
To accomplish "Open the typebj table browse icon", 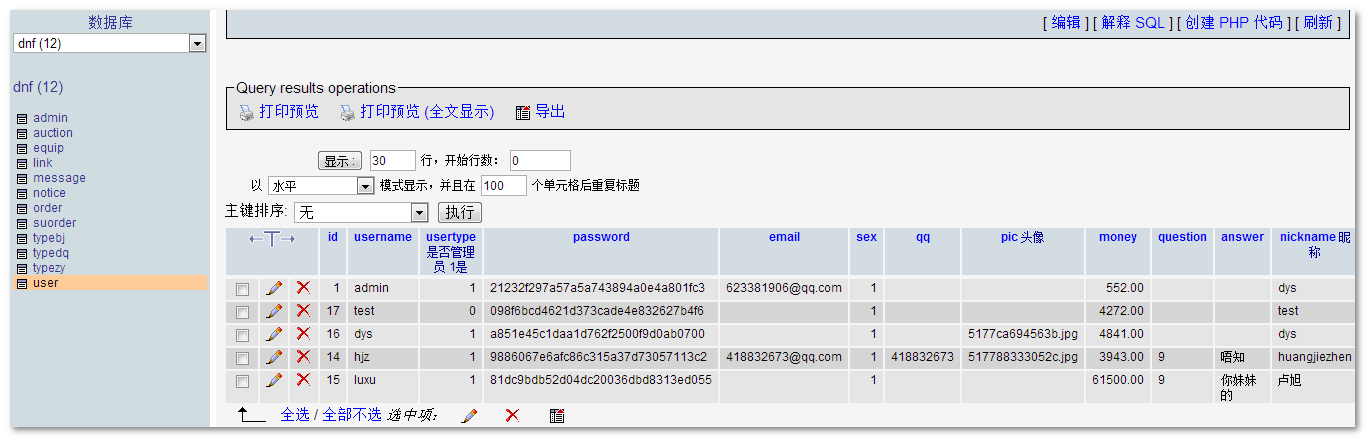I will coord(22,238).
